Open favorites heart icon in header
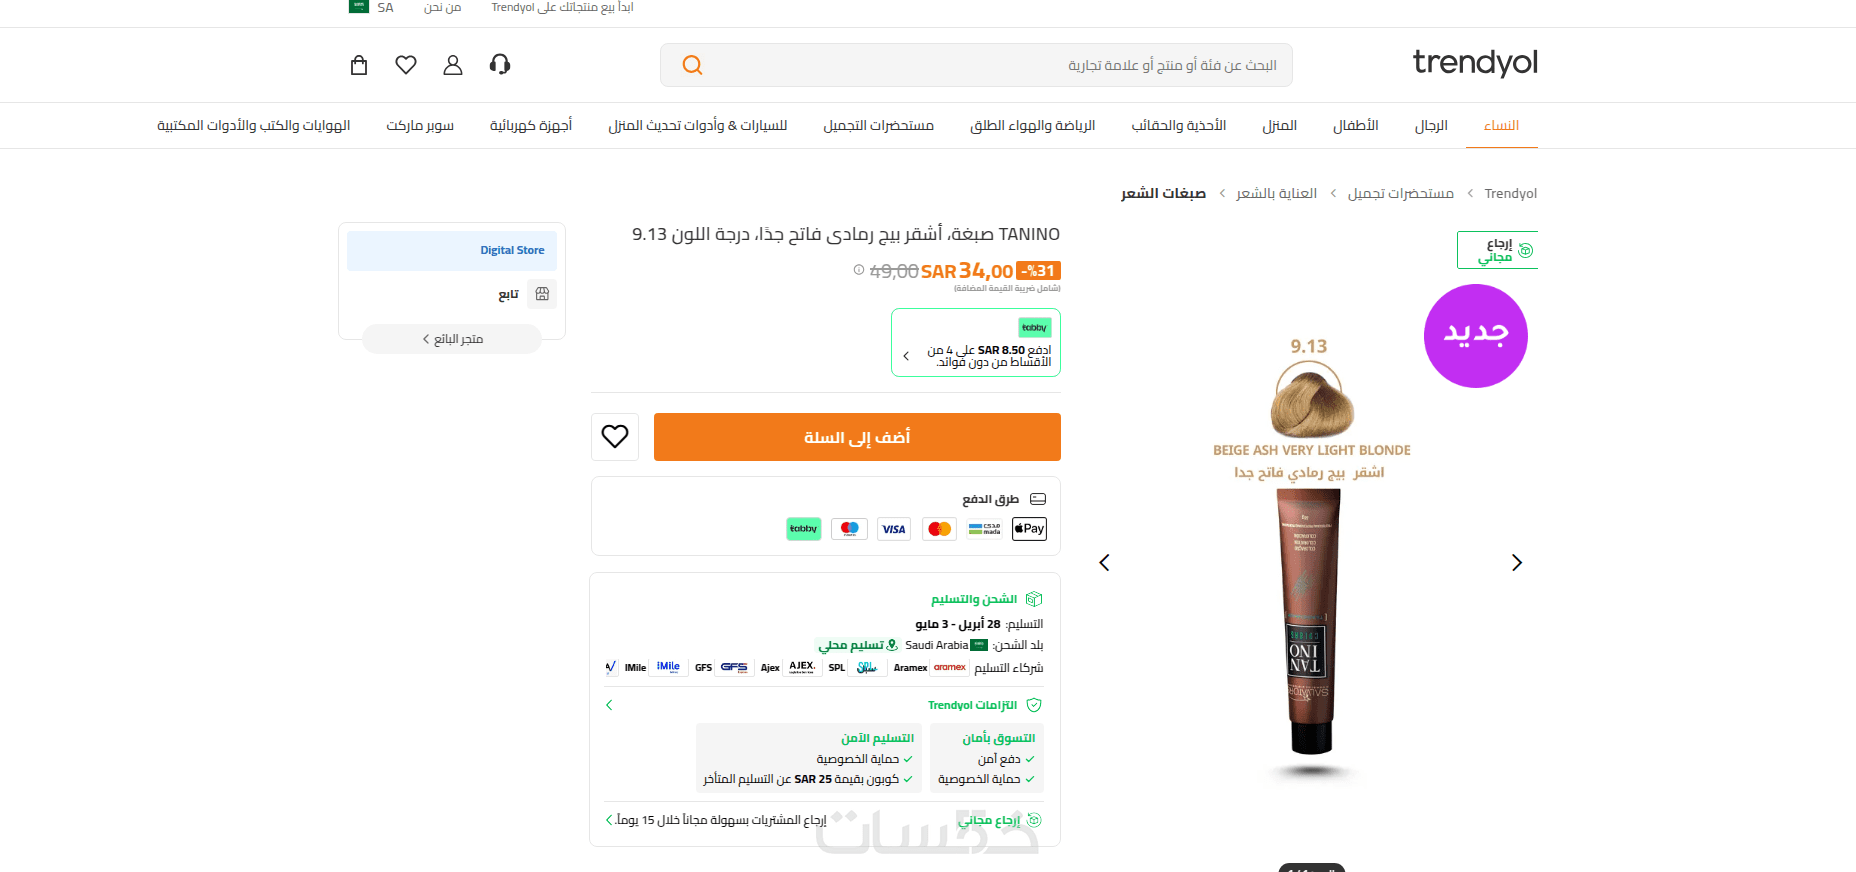The width and height of the screenshot is (1856, 872). (406, 65)
